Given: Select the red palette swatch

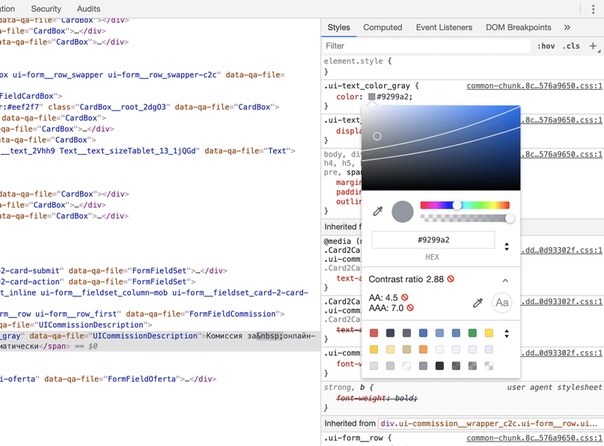Looking at the screenshot, I should point(374,333).
